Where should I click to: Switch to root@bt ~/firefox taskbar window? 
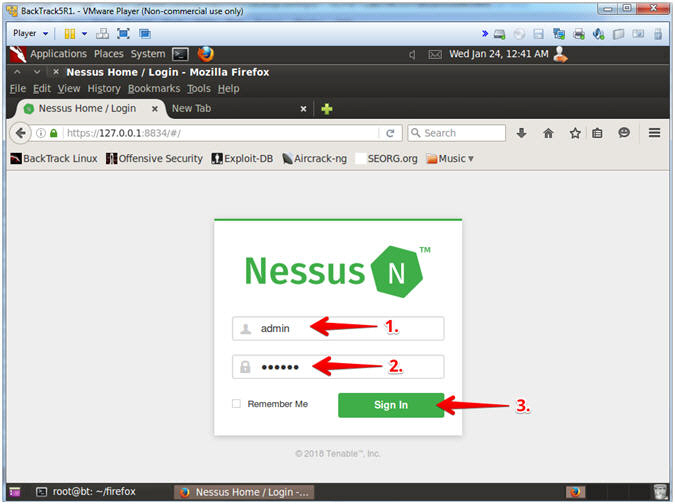click(x=86, y=492)
